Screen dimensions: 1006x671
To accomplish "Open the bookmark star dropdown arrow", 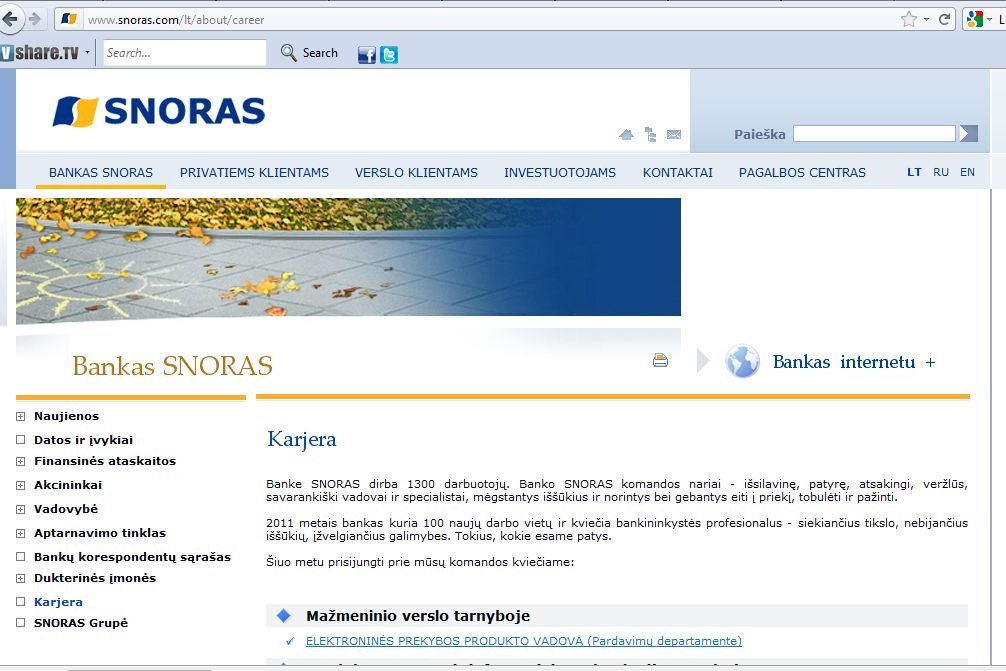I will click(x=926, y=20).
